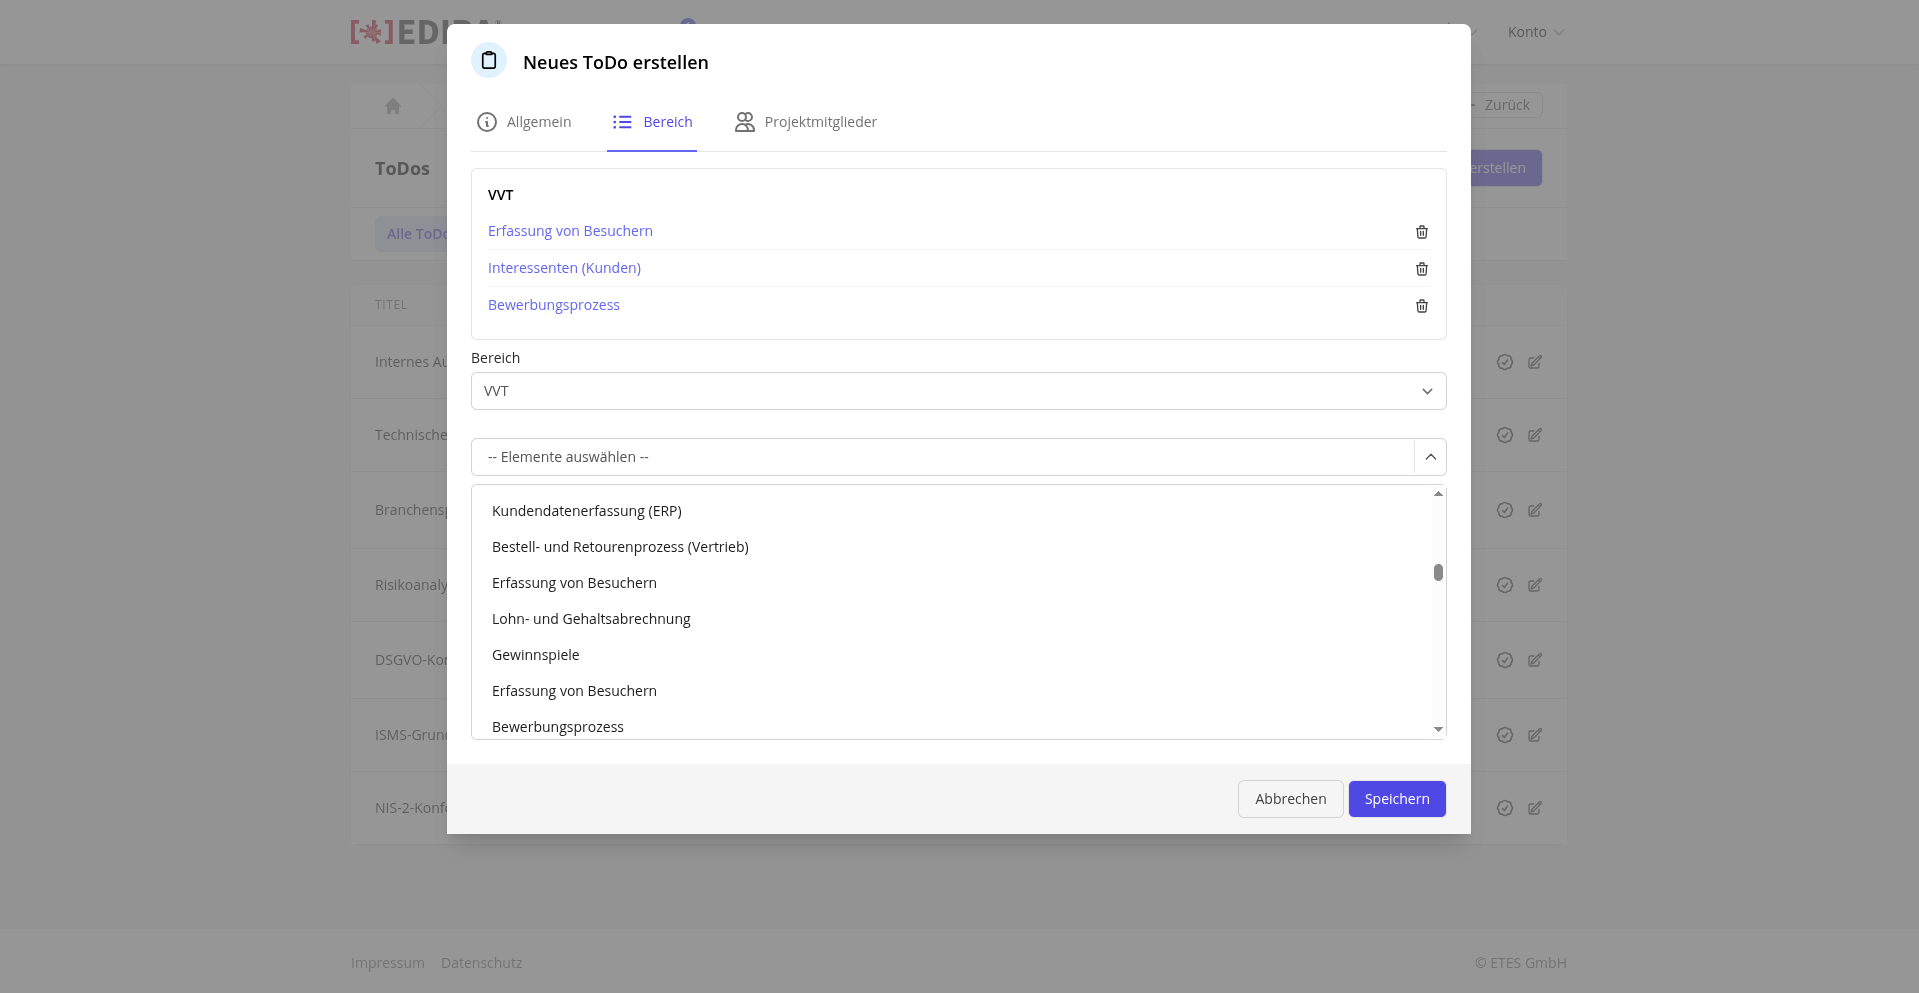Viewport: 1919px width, 993px height.
Task: Click the options list scrollbar thumb
Action: coord(1438,572)
